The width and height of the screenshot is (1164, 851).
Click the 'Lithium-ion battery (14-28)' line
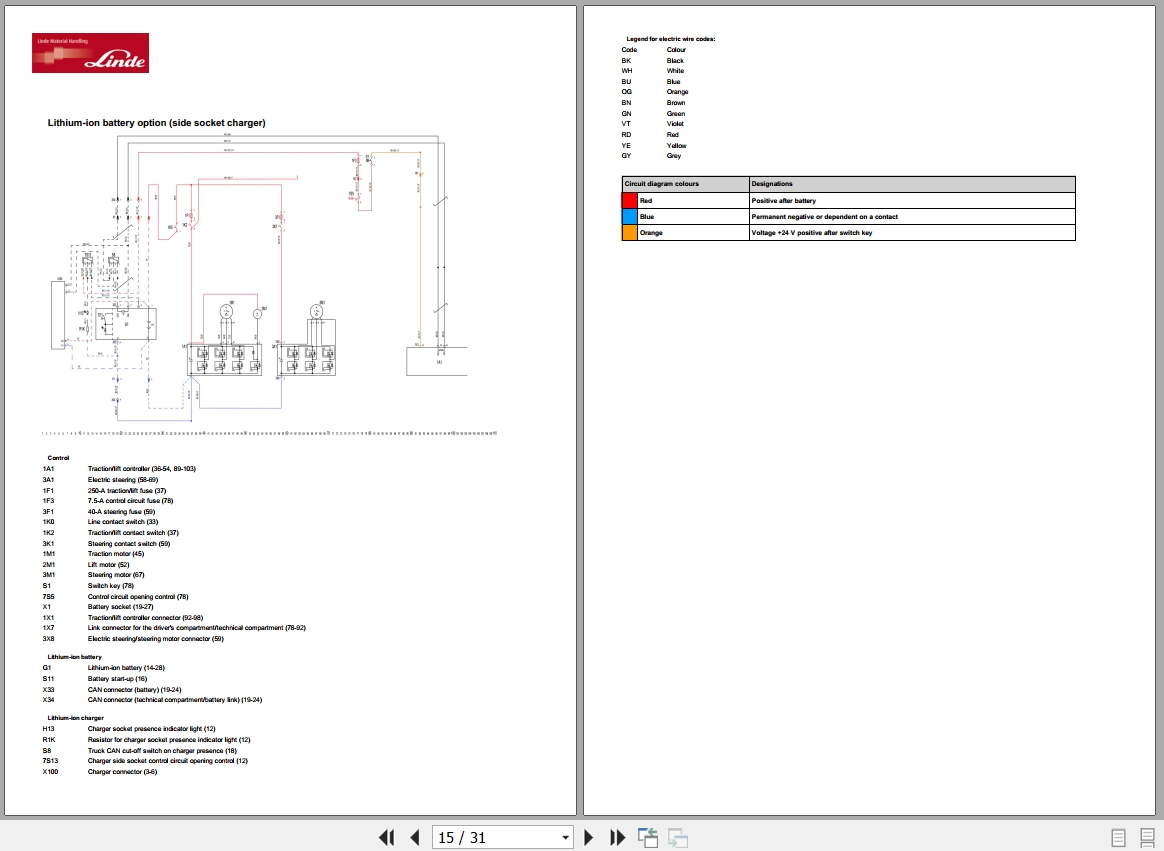(126, 668)
